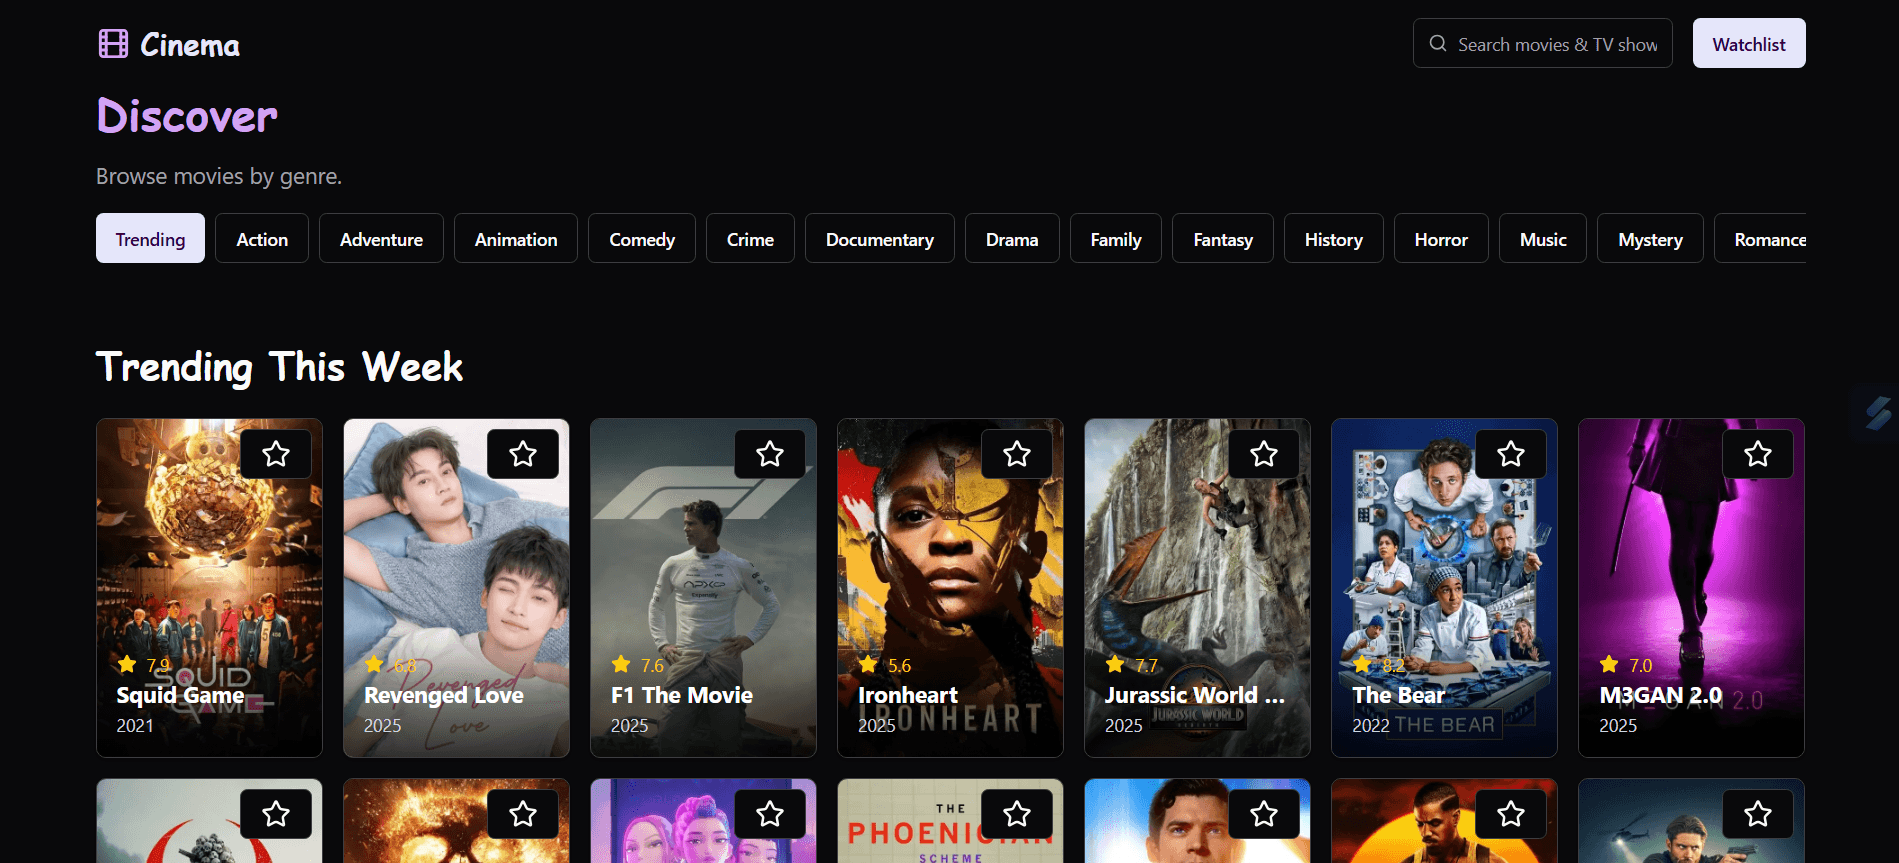Open the M3GAN 2.0 poster
This screenshot has width=1899, height=863.
pyautogui.click(x=1691, y=588)
